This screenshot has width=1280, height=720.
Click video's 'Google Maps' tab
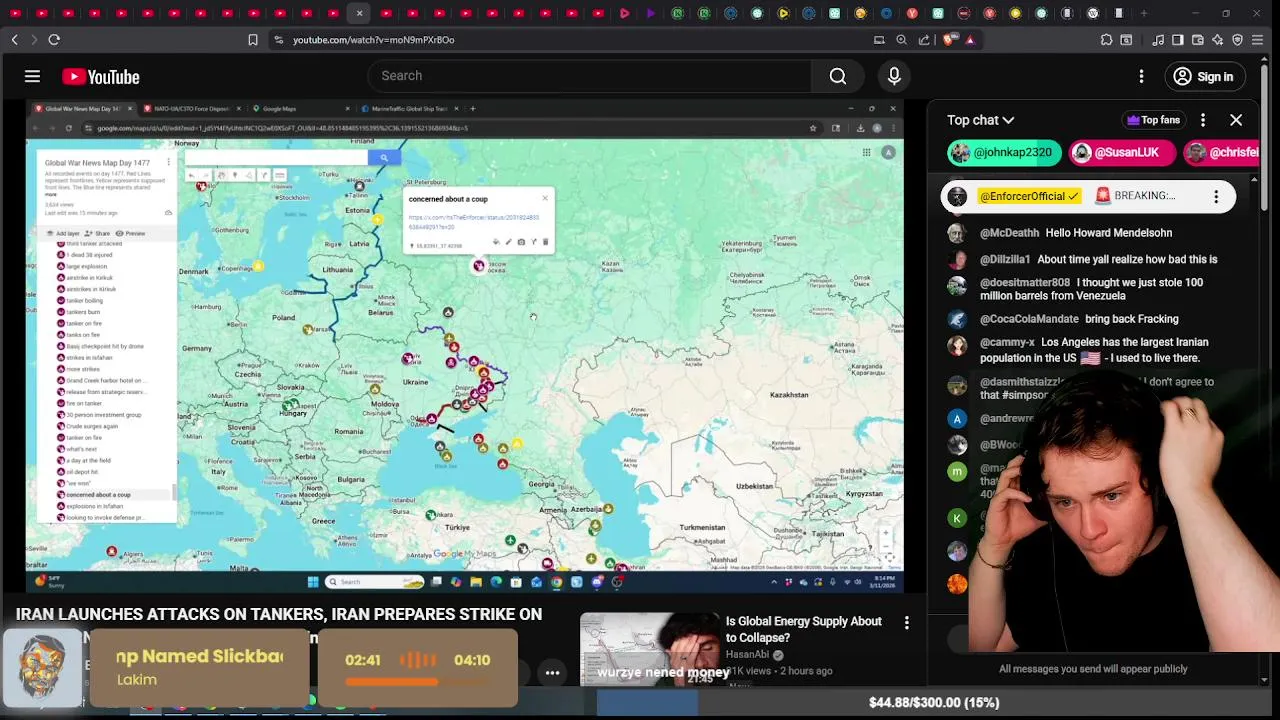[300, 108]
